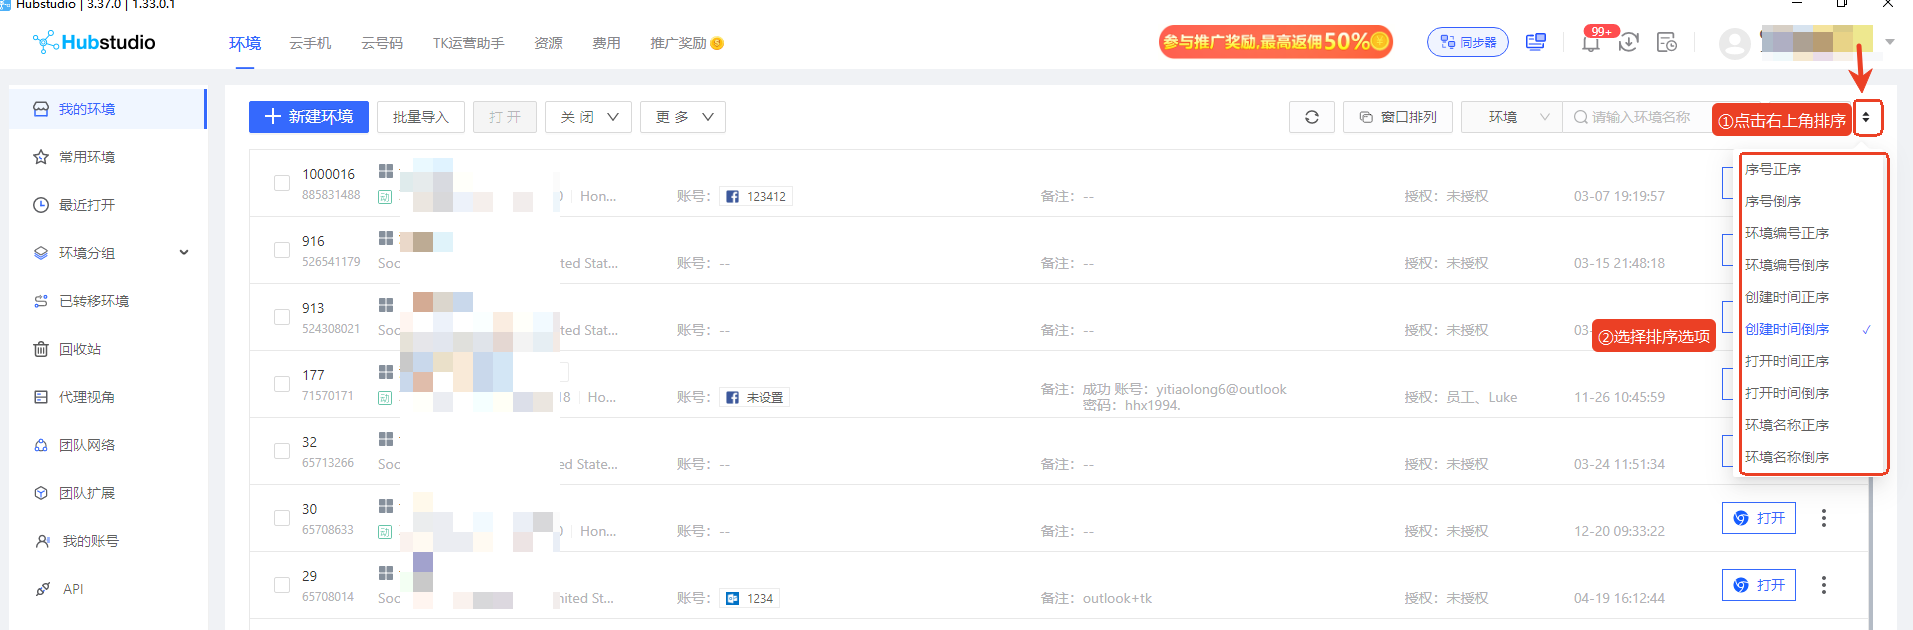Click the 新建环境 button
This screenshot has width=1913, height=630.
pos(309,117)
